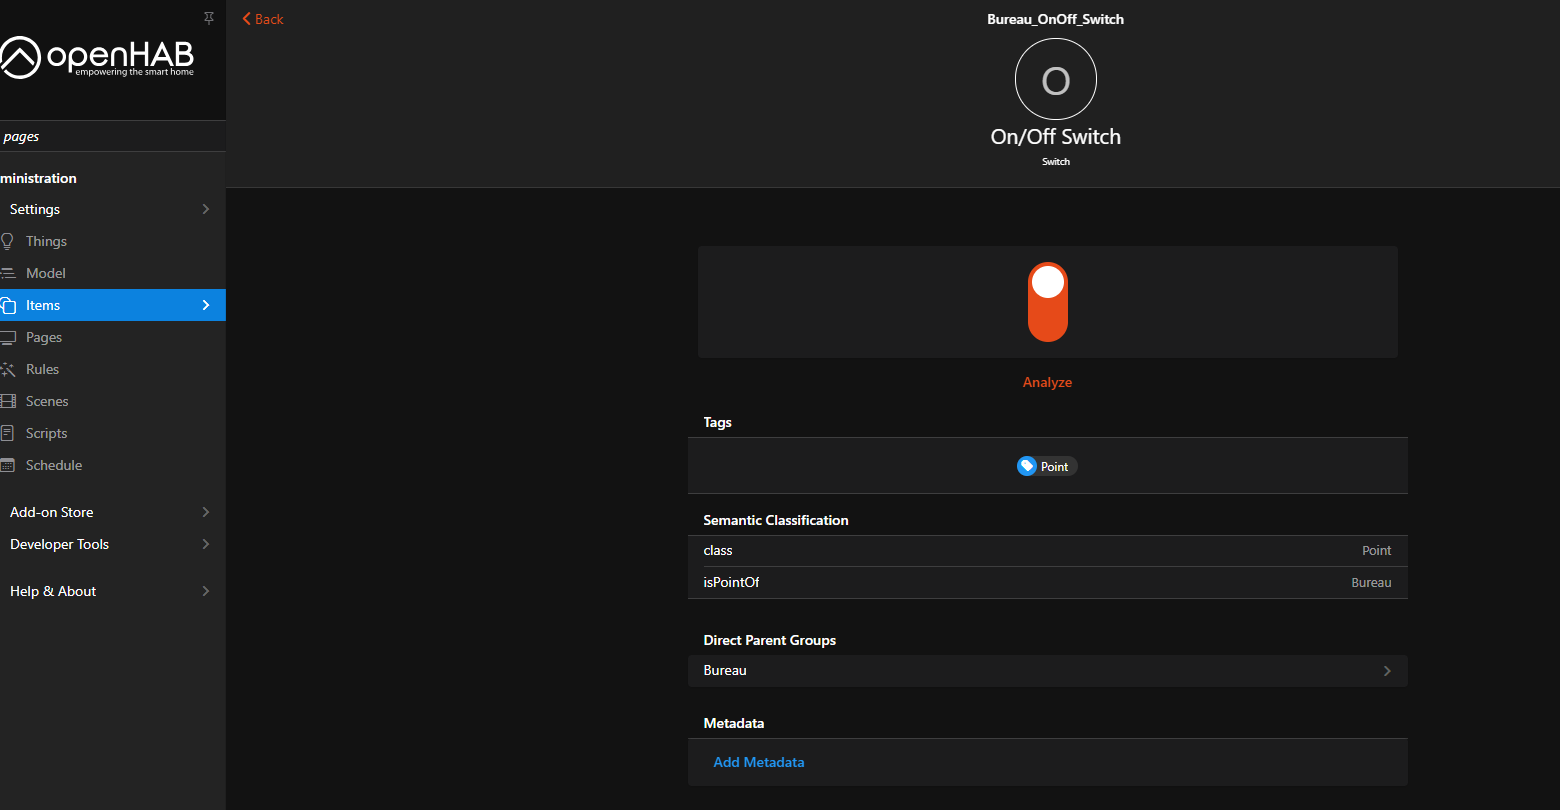This screenshot has width=1560, height=810.
Task: Click Add Metadata
Action: (759, 762)
